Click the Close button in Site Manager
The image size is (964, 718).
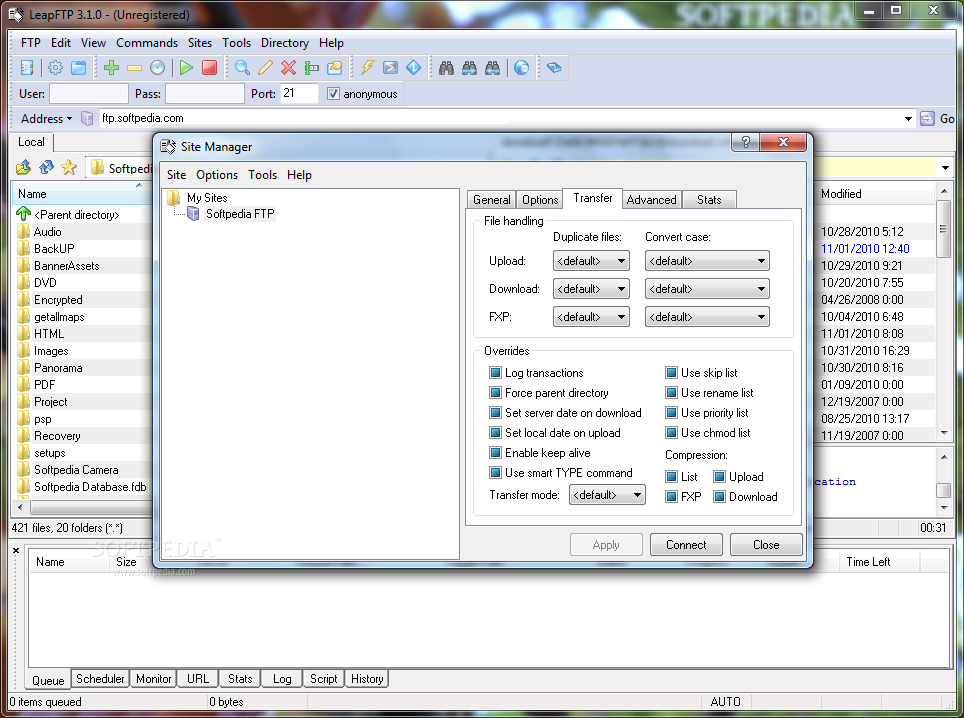coord(766,545)
